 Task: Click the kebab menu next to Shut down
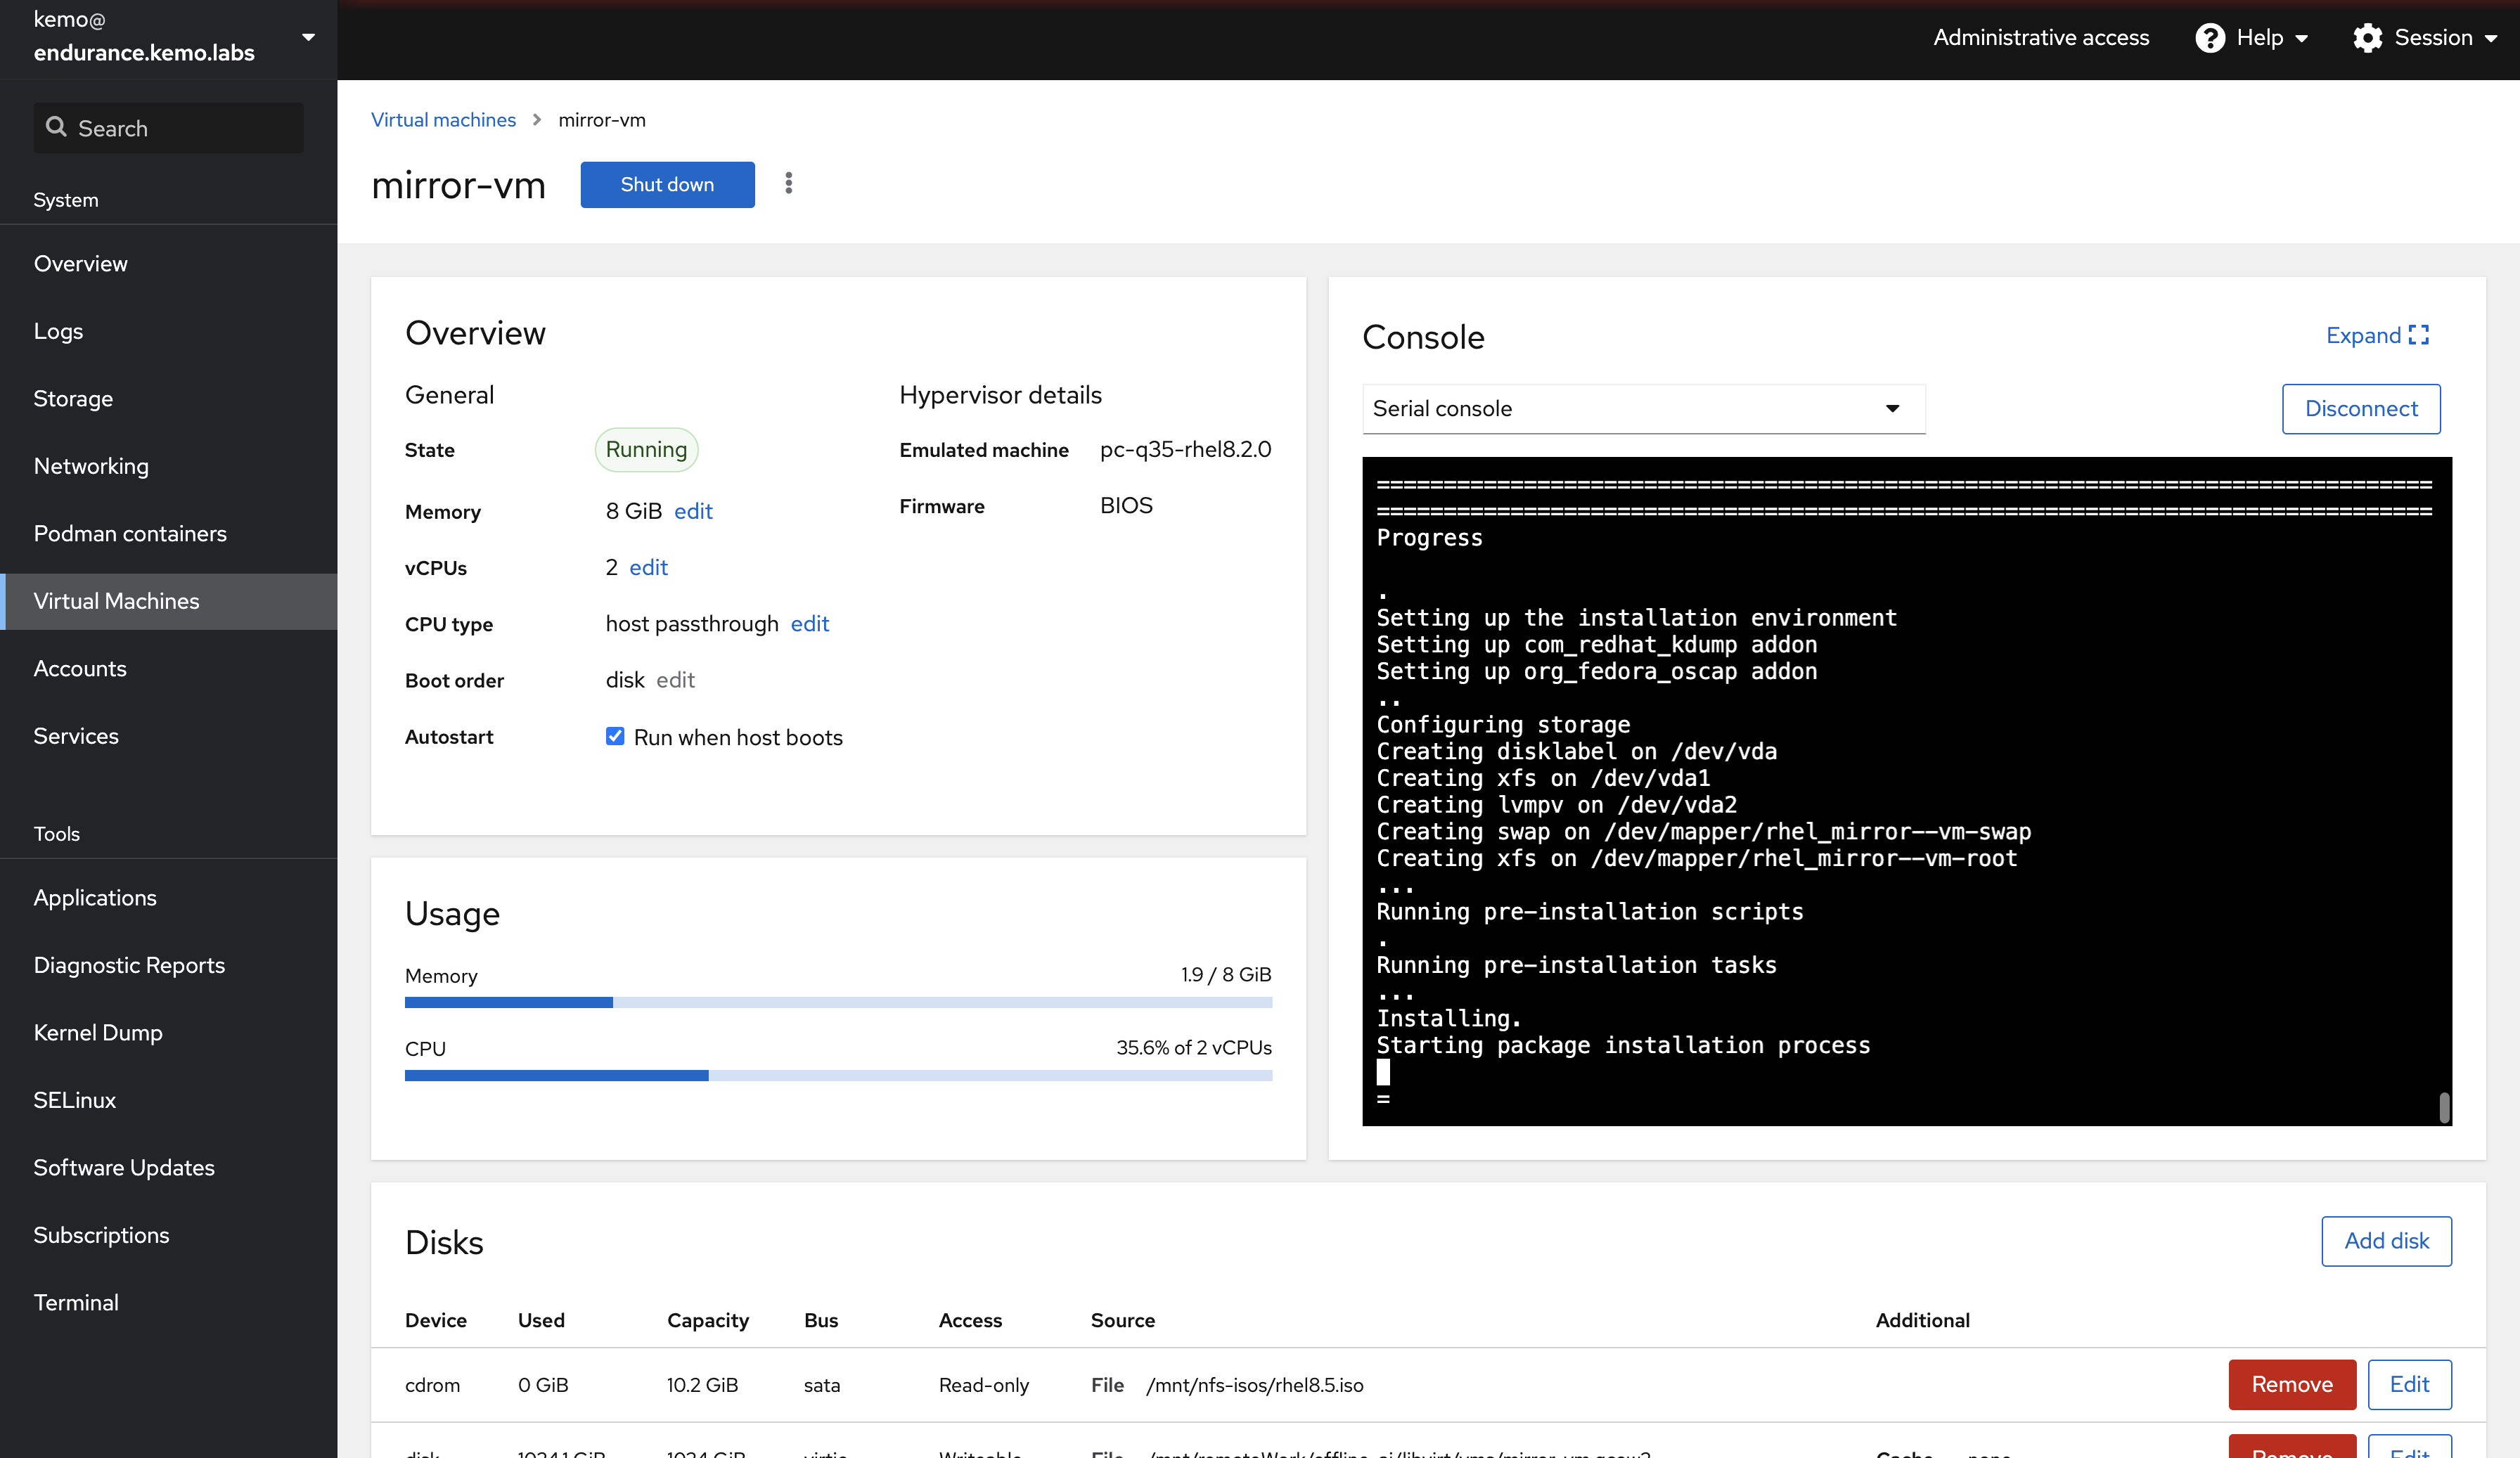pyautogui.click(x=788, y=184)
